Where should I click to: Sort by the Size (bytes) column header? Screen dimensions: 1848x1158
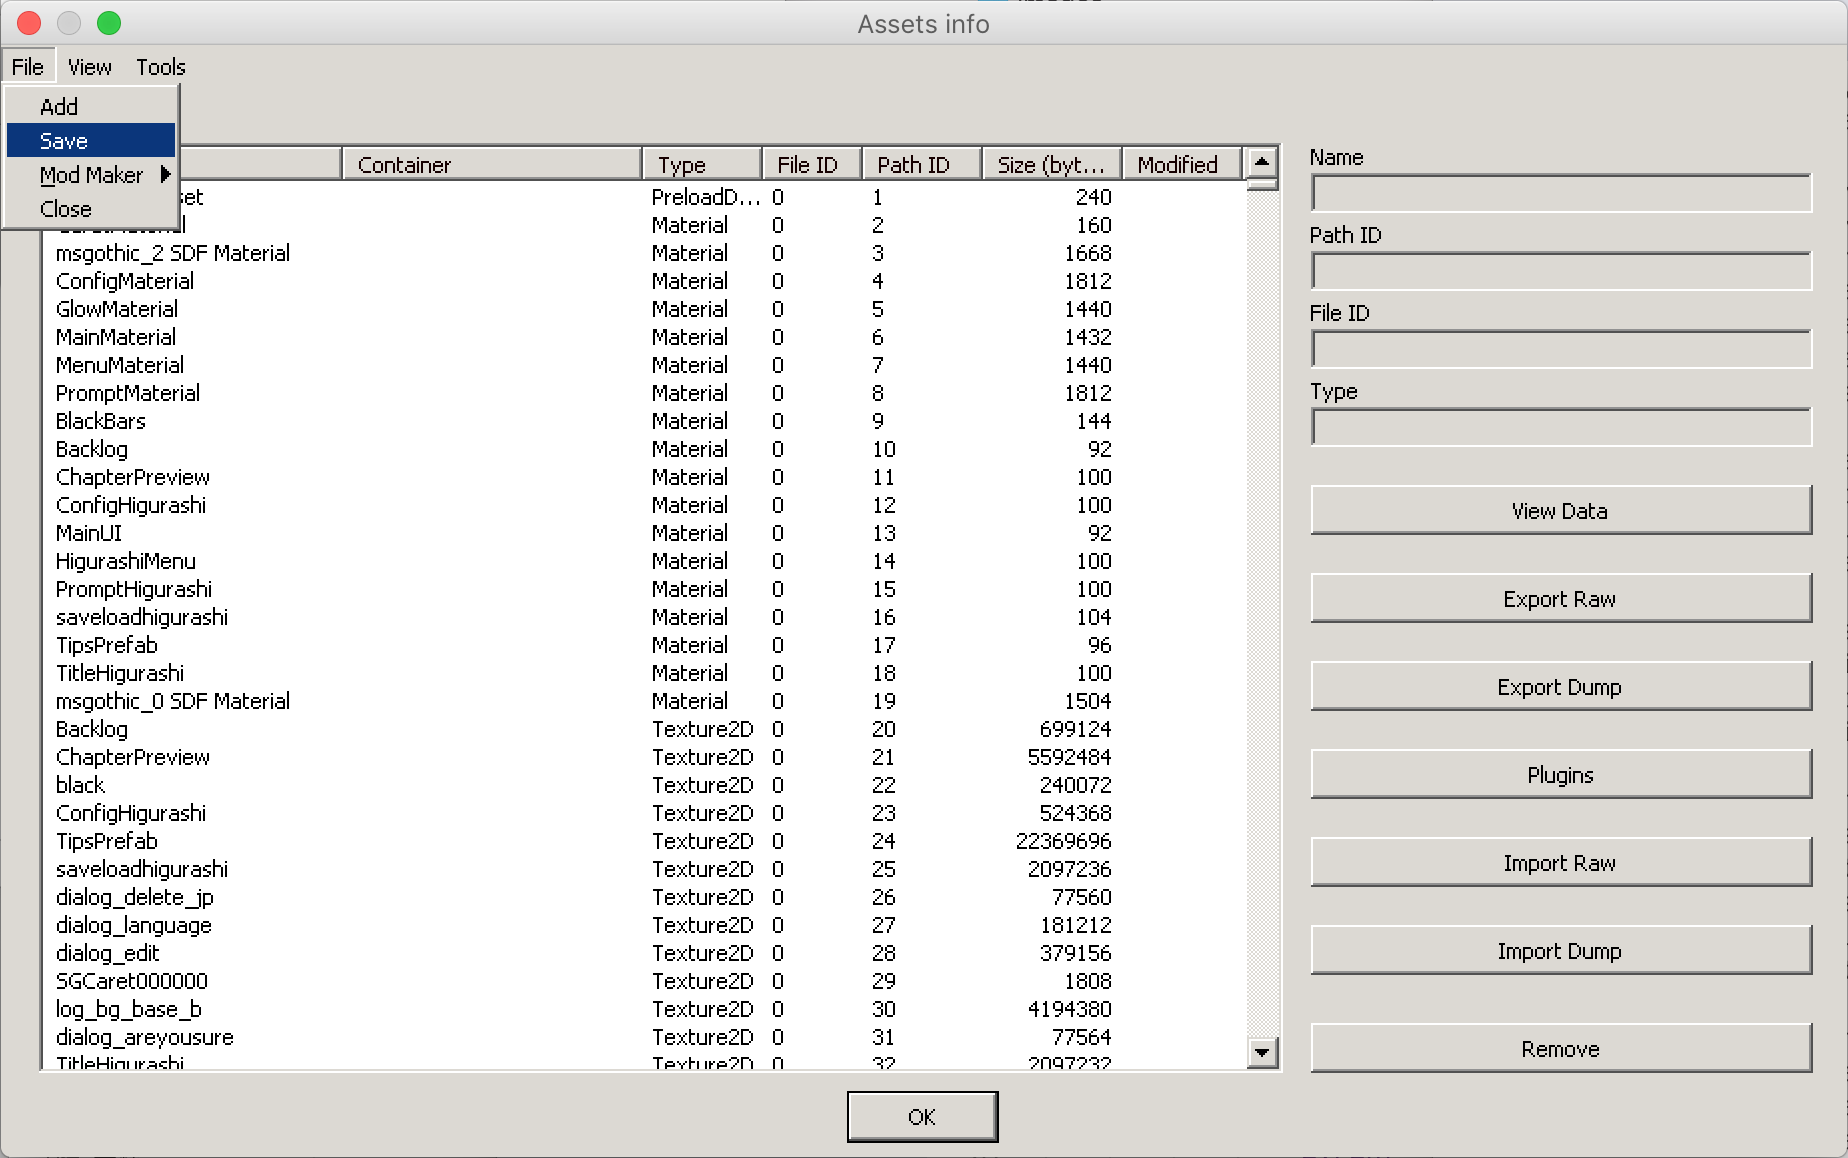pos(1050,165)
